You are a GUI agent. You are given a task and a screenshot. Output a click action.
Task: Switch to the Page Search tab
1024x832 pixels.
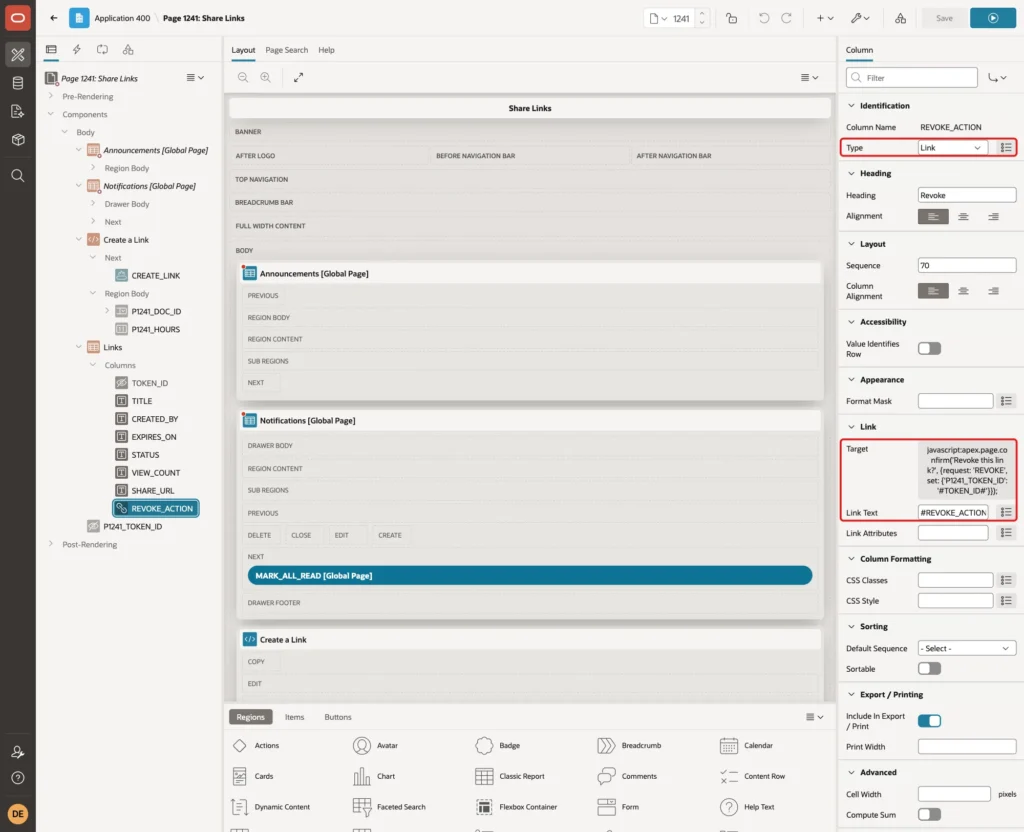point(286,50)
